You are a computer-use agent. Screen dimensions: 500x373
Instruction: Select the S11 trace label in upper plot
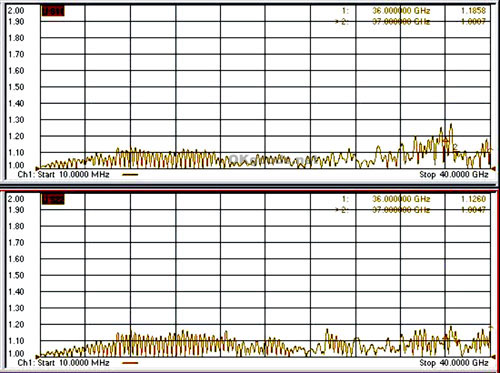(53, 11)
